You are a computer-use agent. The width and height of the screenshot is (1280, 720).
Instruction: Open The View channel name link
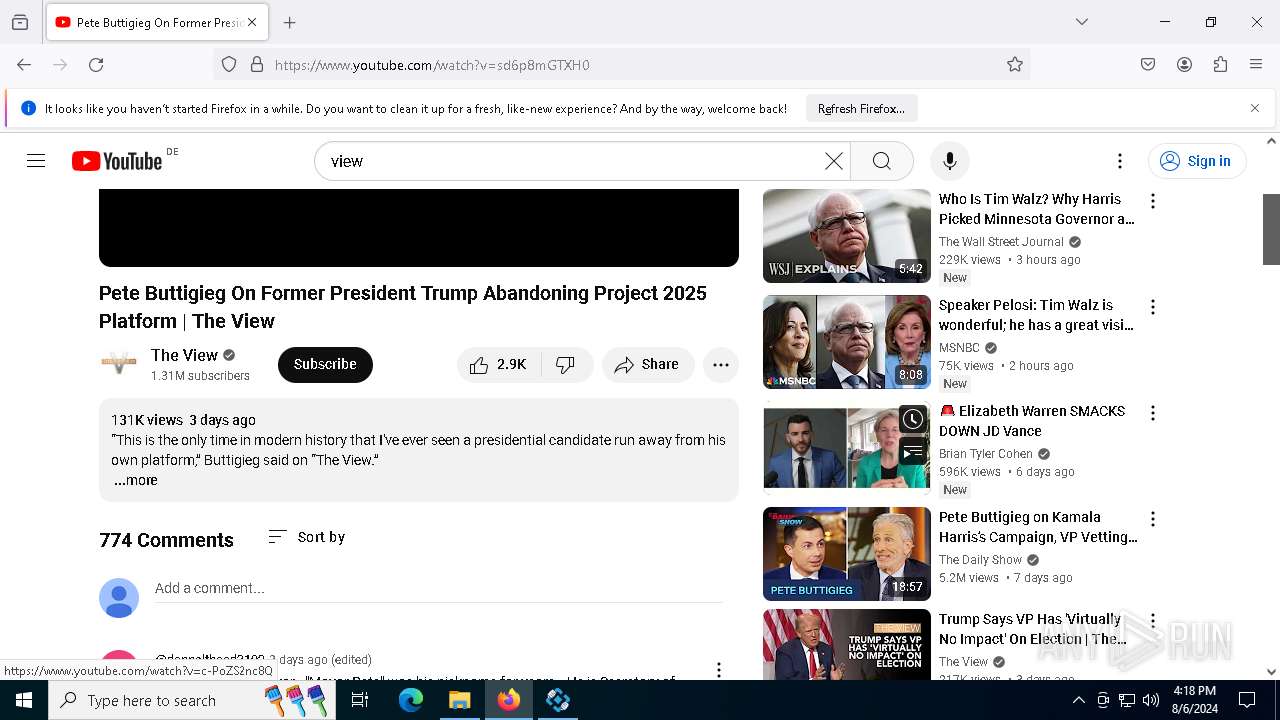(184, 355)
